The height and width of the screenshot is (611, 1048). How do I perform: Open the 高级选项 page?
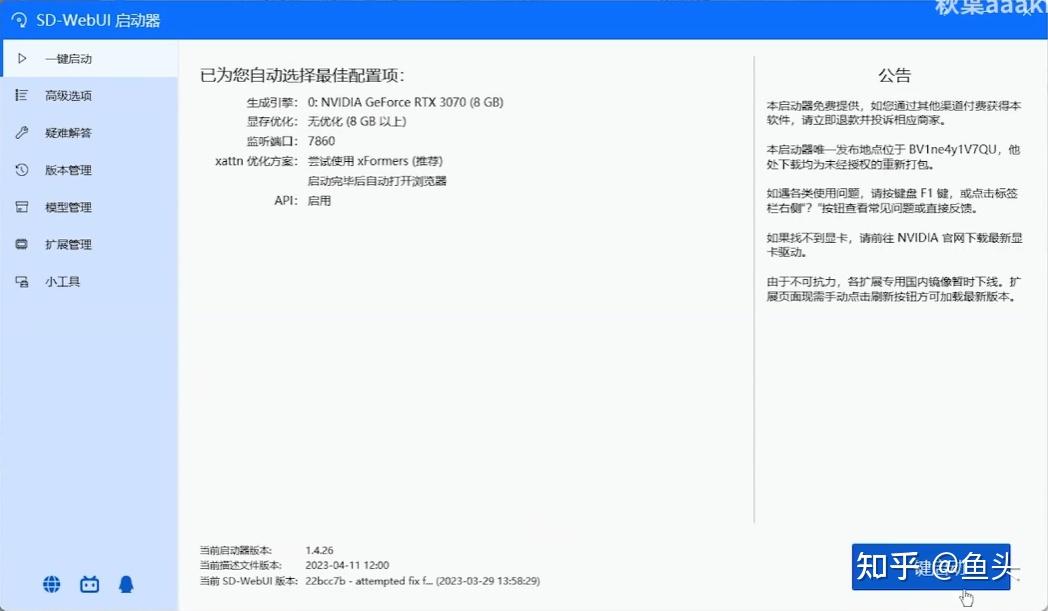89,96
